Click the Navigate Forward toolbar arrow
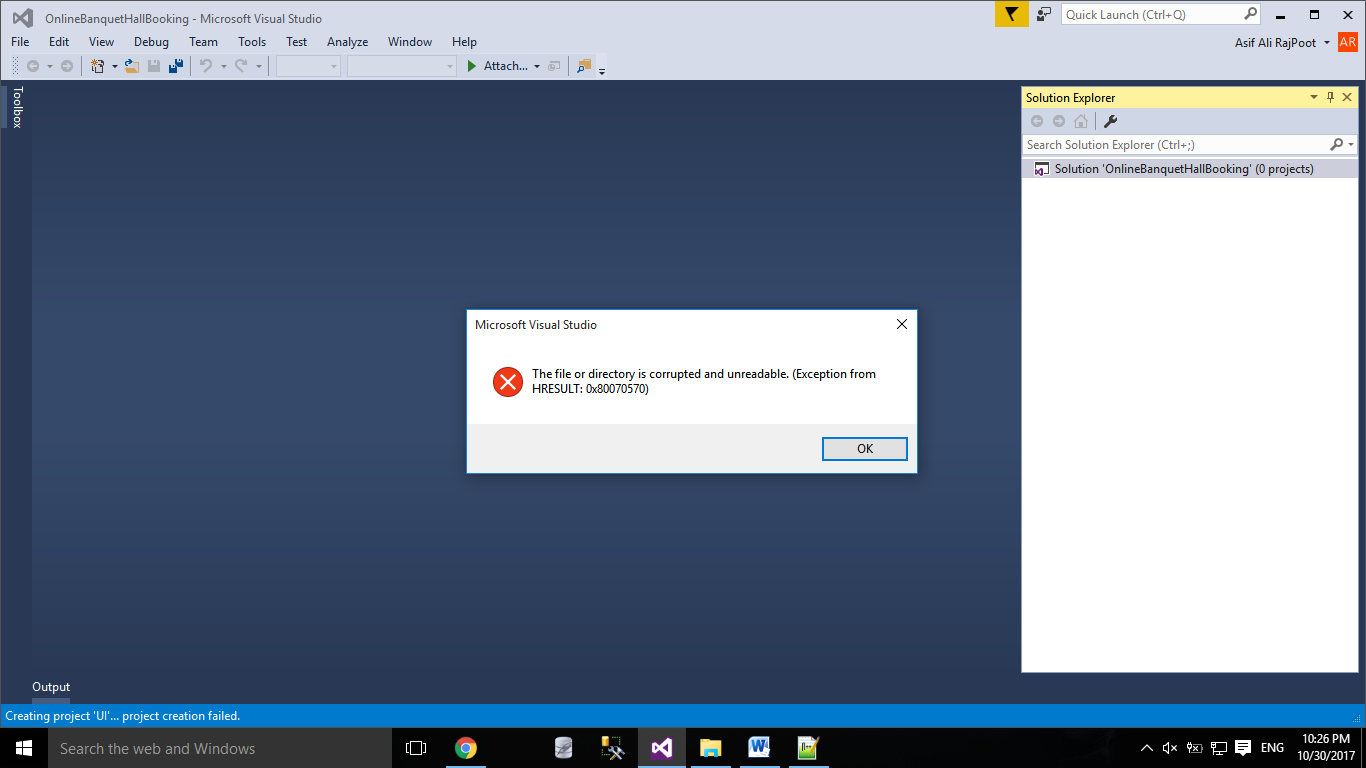The image size is (1366, 768). tap(67, 66)
